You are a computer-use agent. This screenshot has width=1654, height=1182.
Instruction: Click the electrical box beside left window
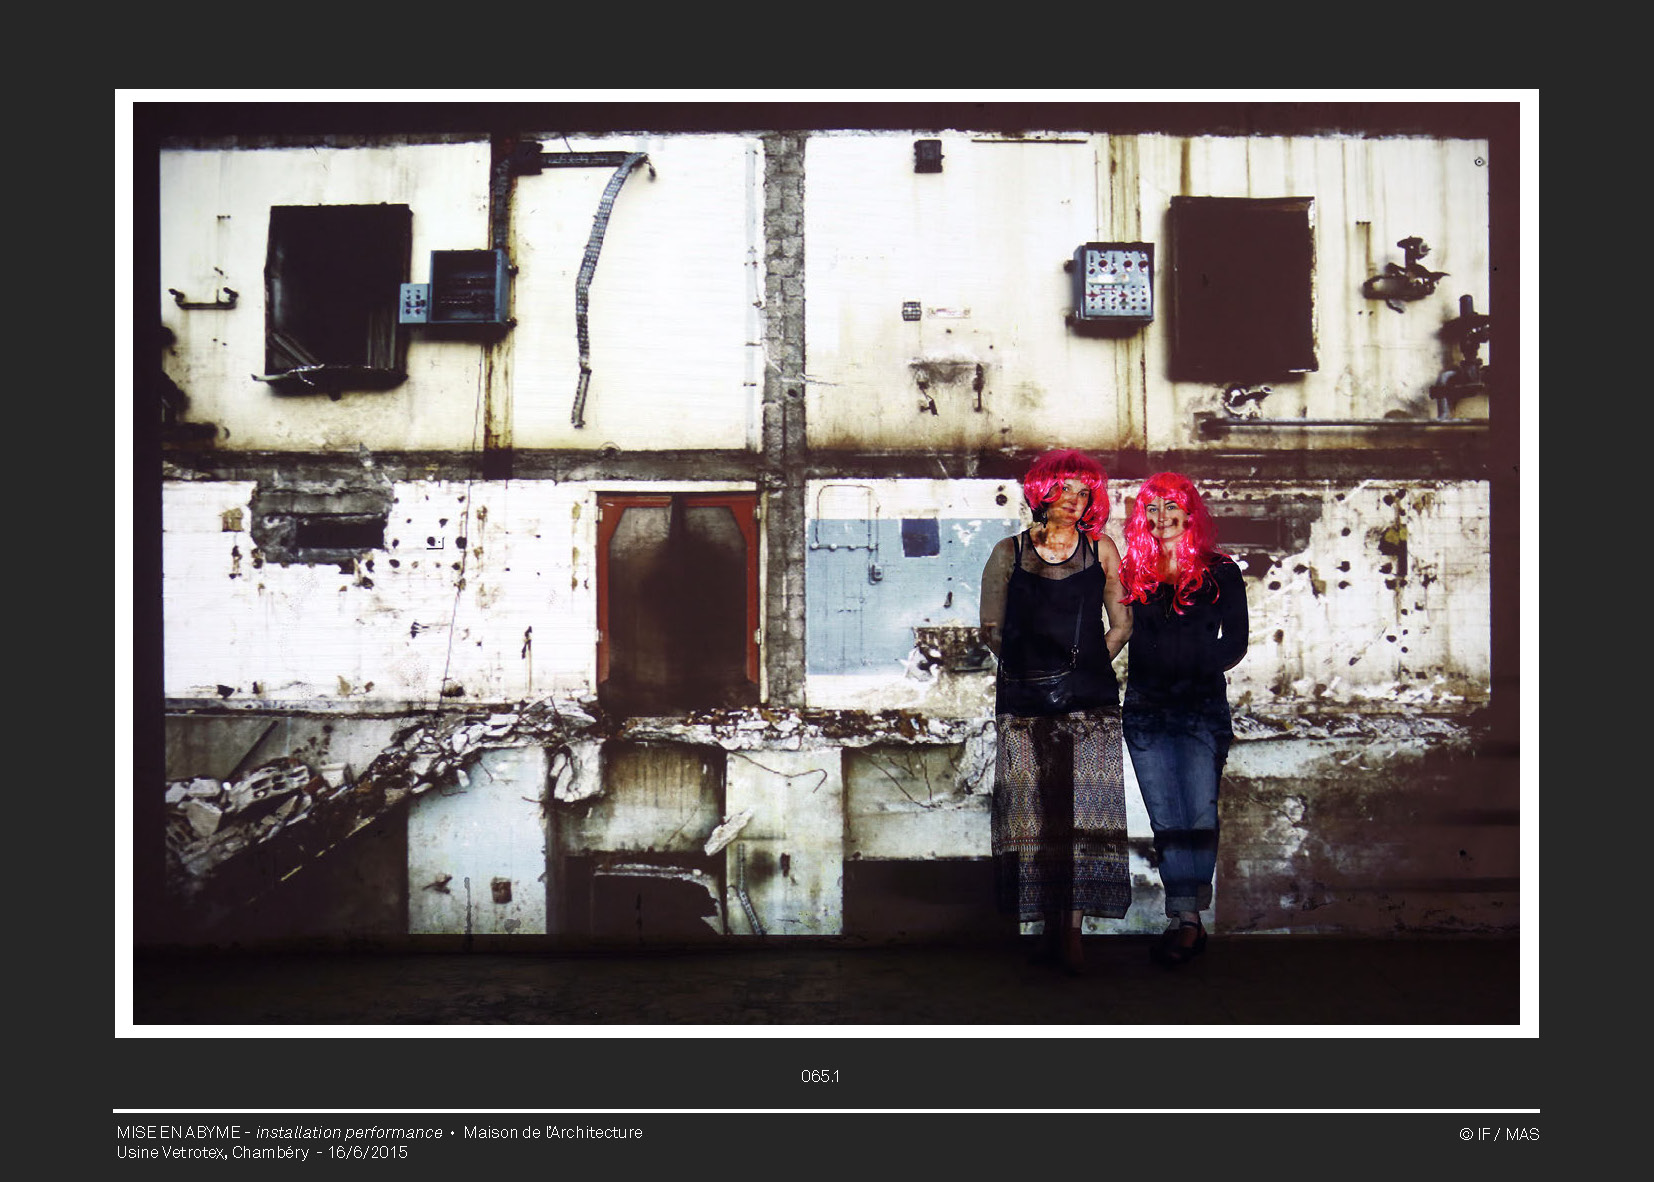(468, 286)
